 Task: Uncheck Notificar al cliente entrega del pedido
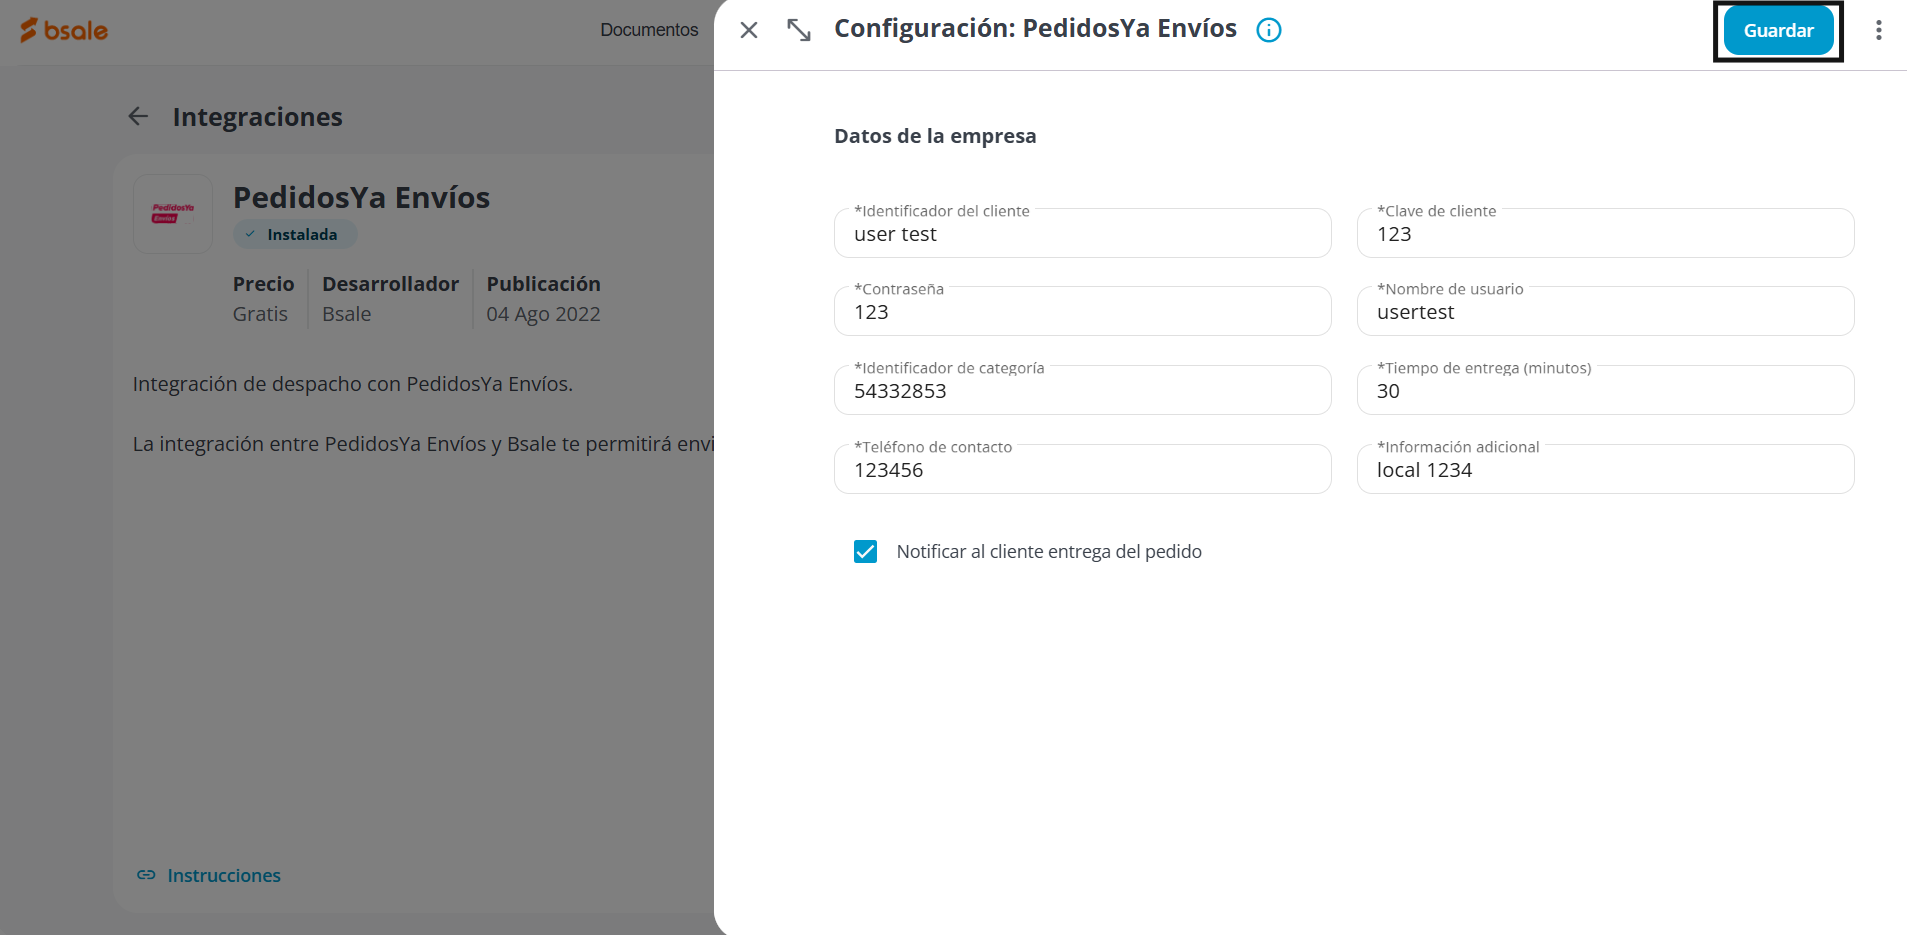[x=865, y=552]
